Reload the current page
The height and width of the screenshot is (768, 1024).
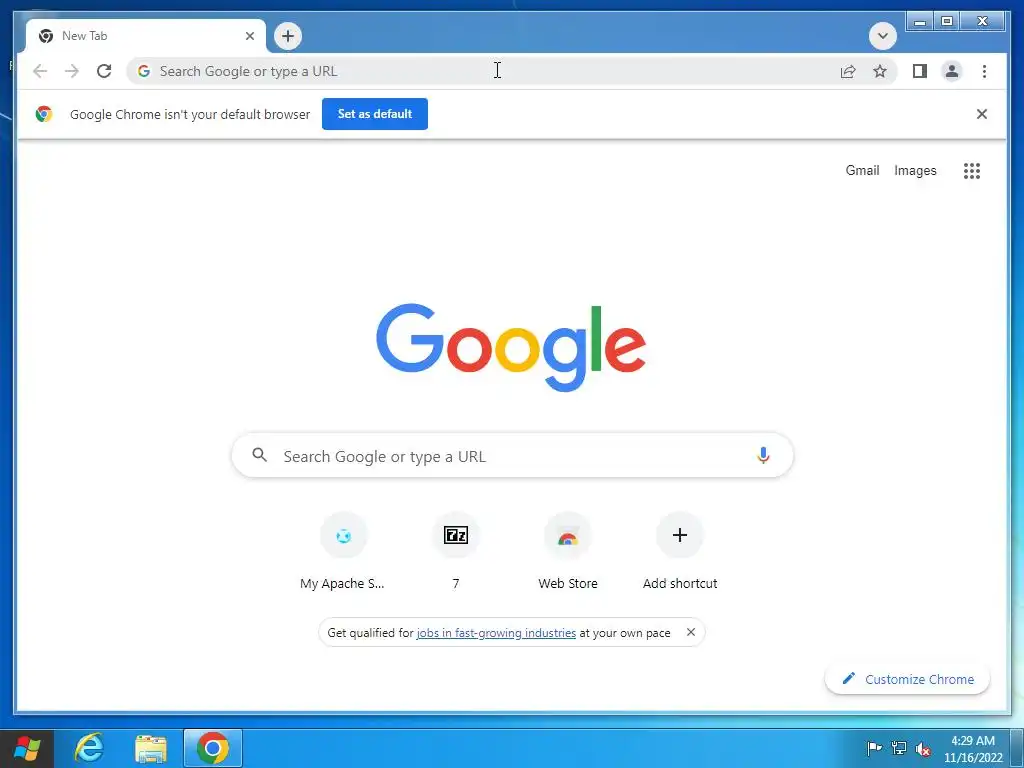104,71
